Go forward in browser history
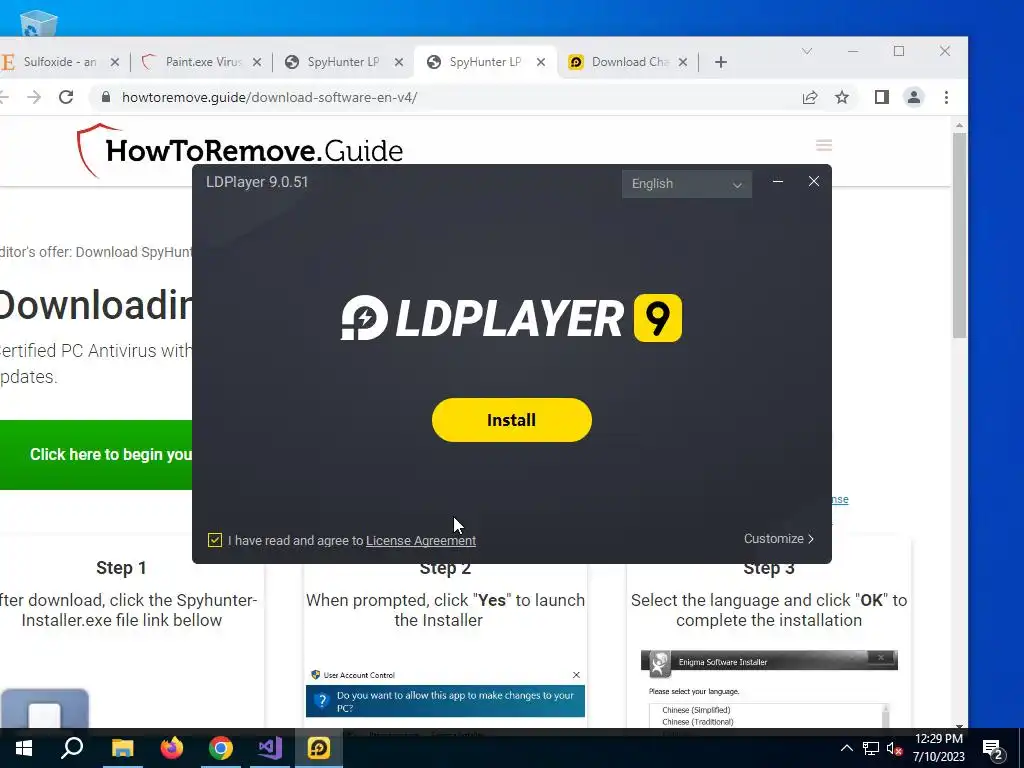The width and height of the screenshot is (1024, 768). click(34, 97)
